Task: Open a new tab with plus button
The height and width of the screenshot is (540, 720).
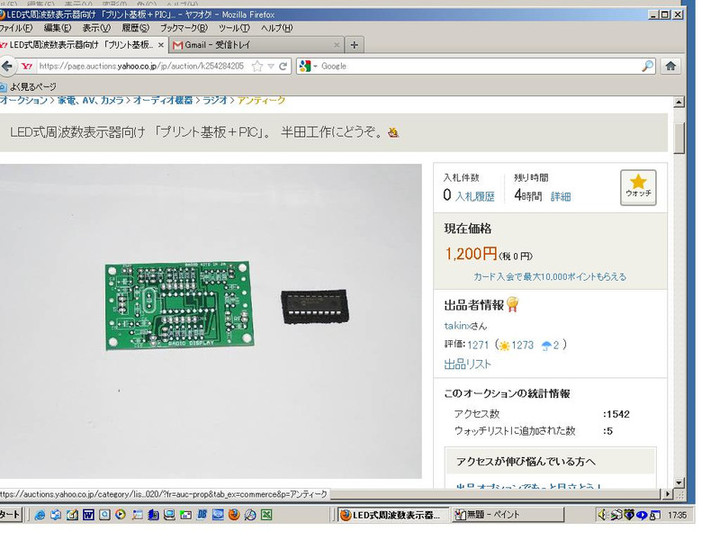Action: pos(354,45)
